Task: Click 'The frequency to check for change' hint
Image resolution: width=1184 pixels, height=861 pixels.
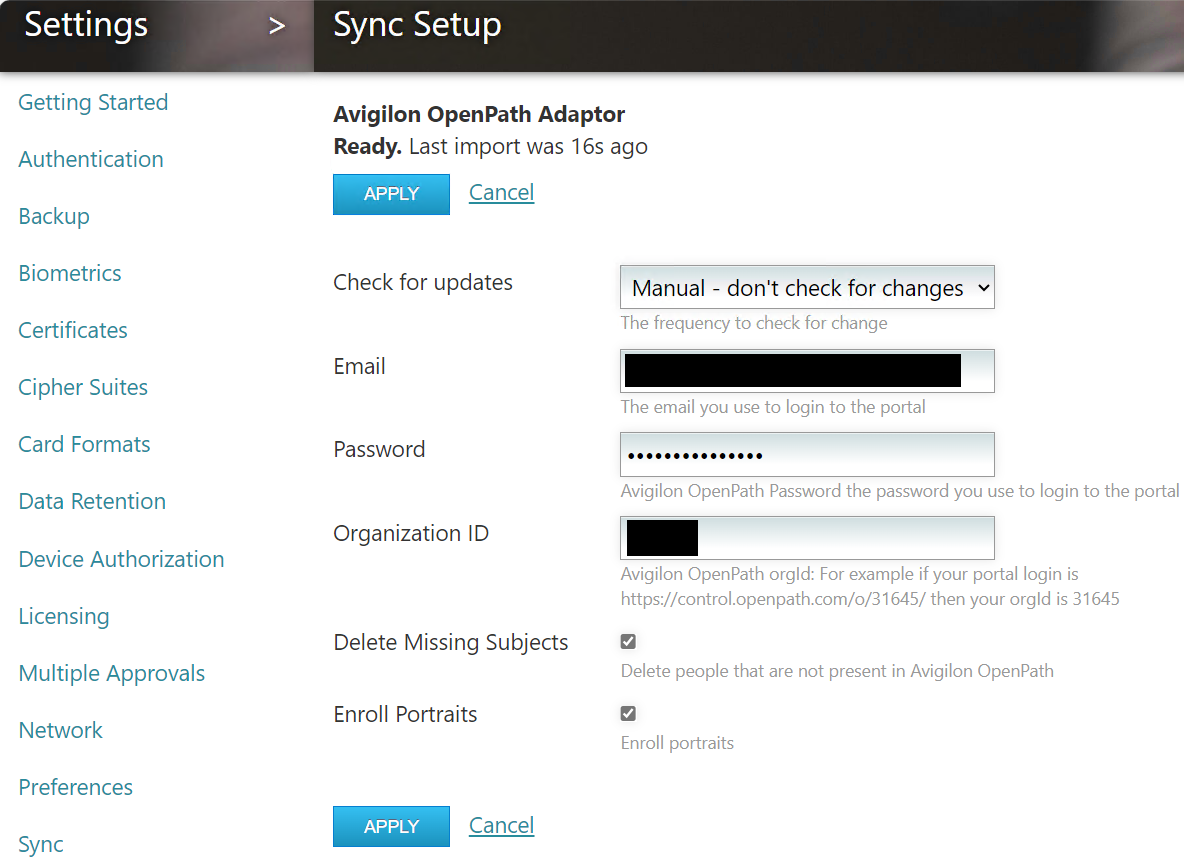Action: tap(754, 323)
